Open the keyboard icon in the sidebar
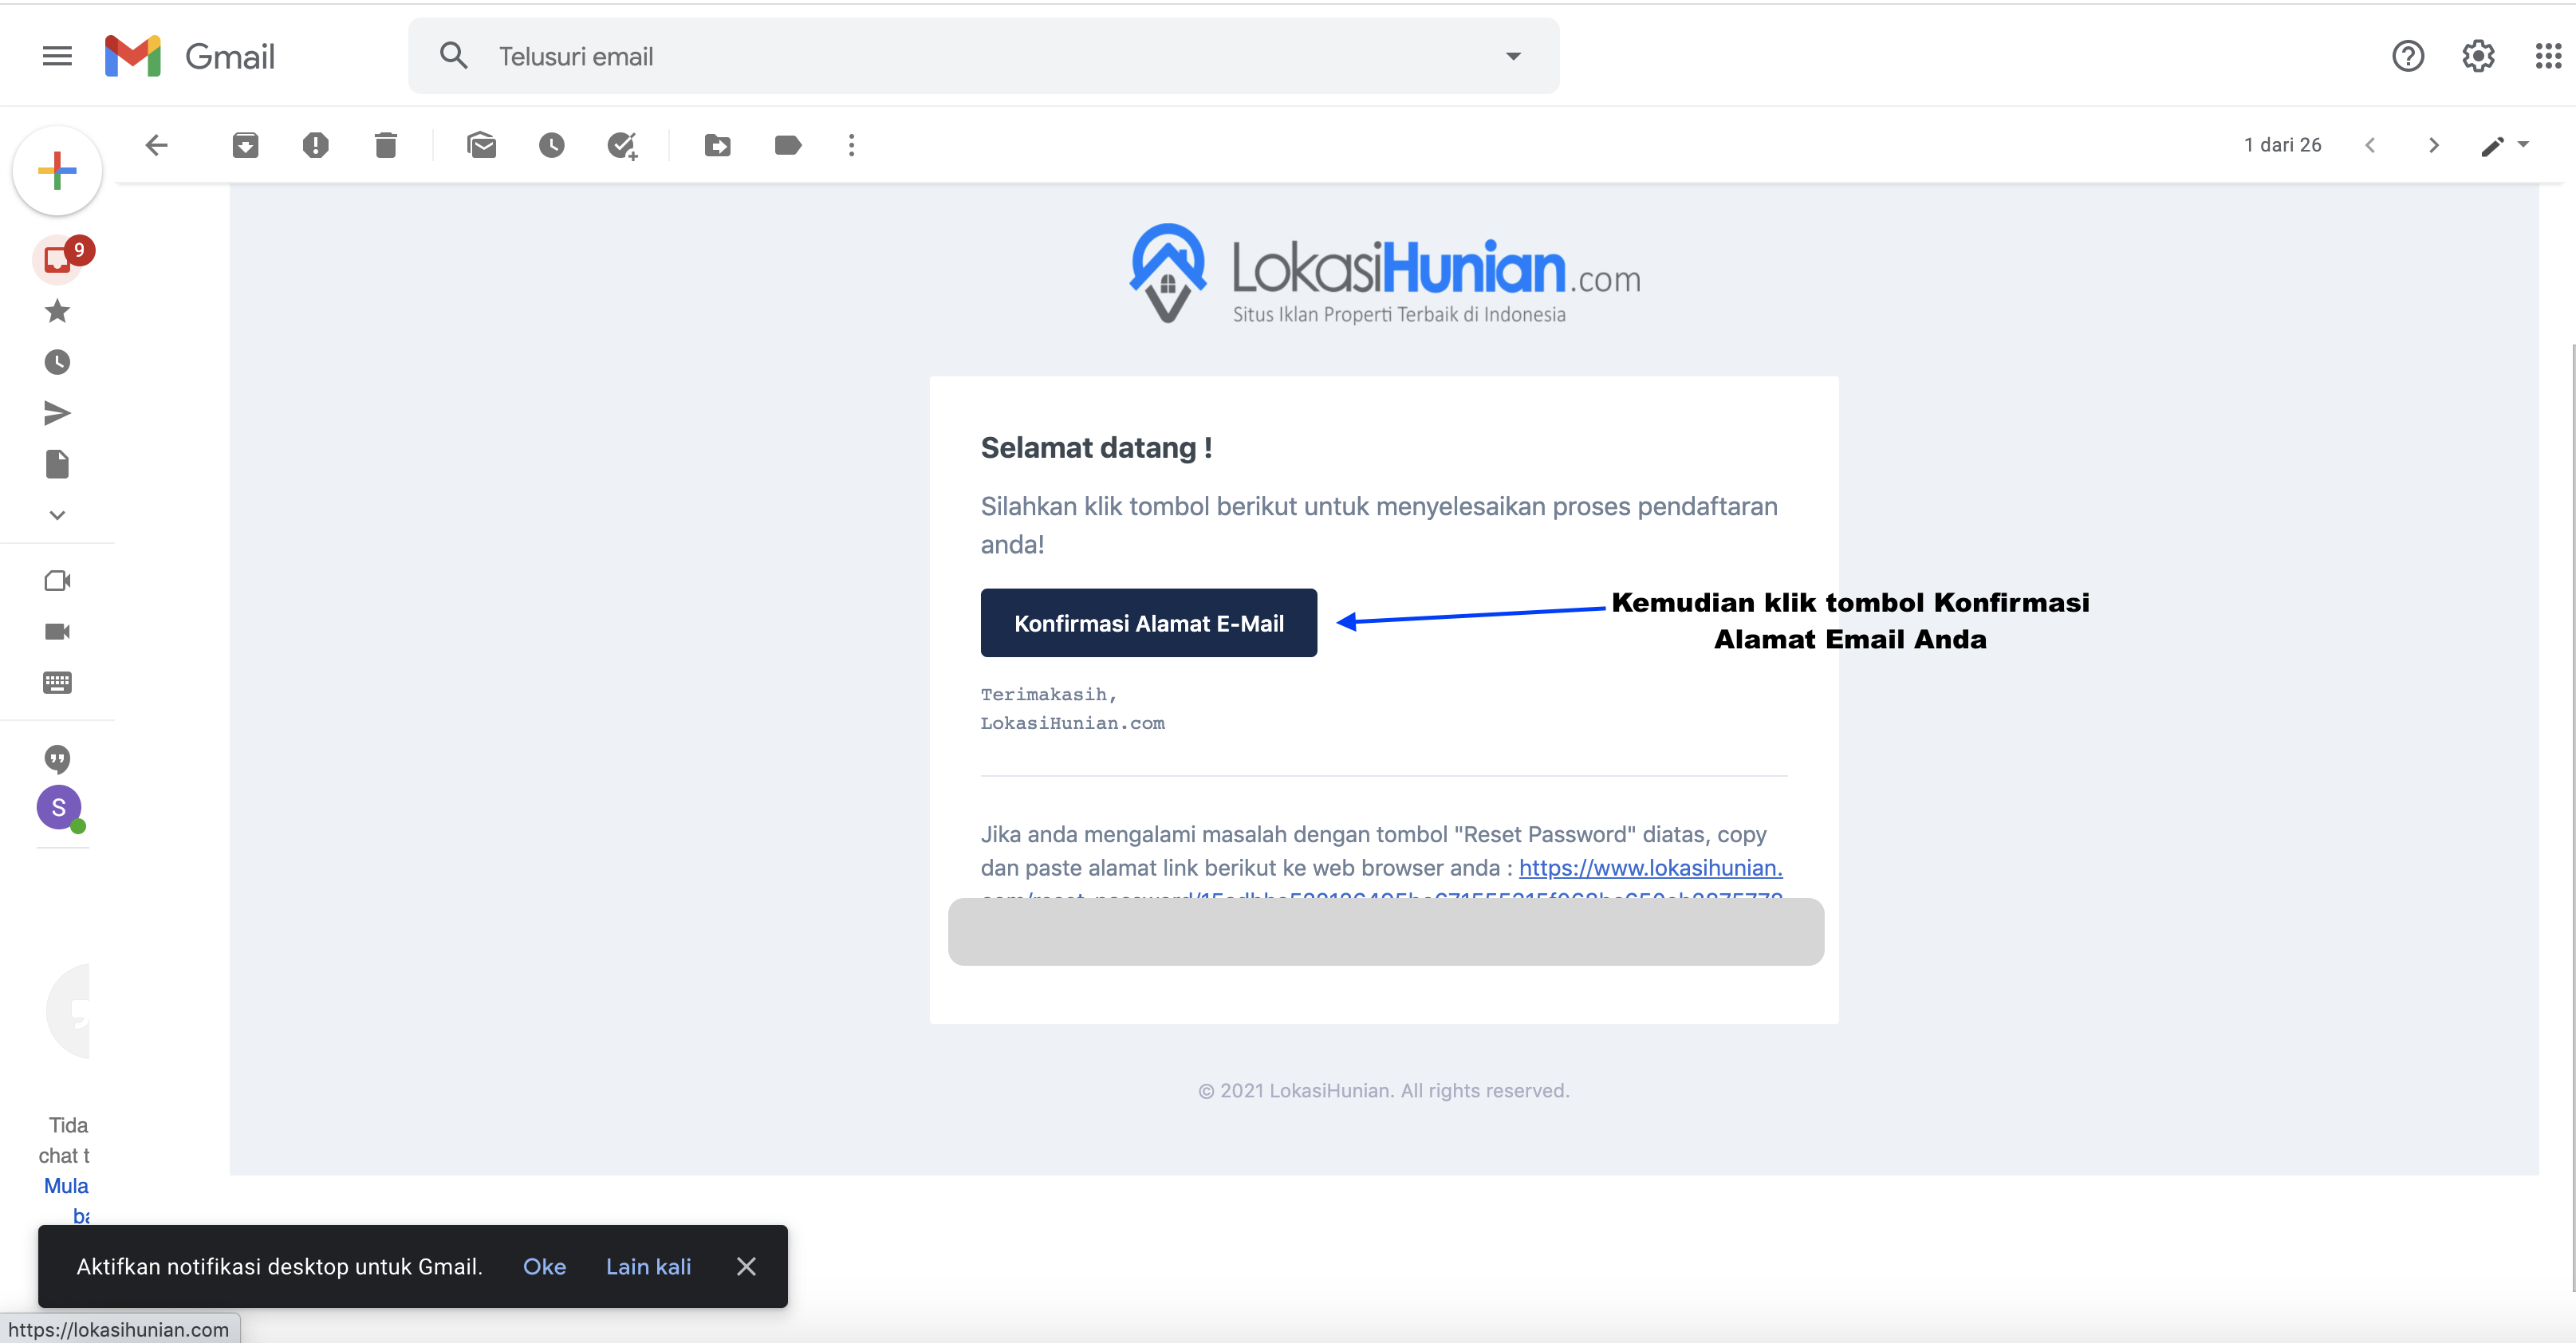 pyautogui.click(x=57, y=683)
